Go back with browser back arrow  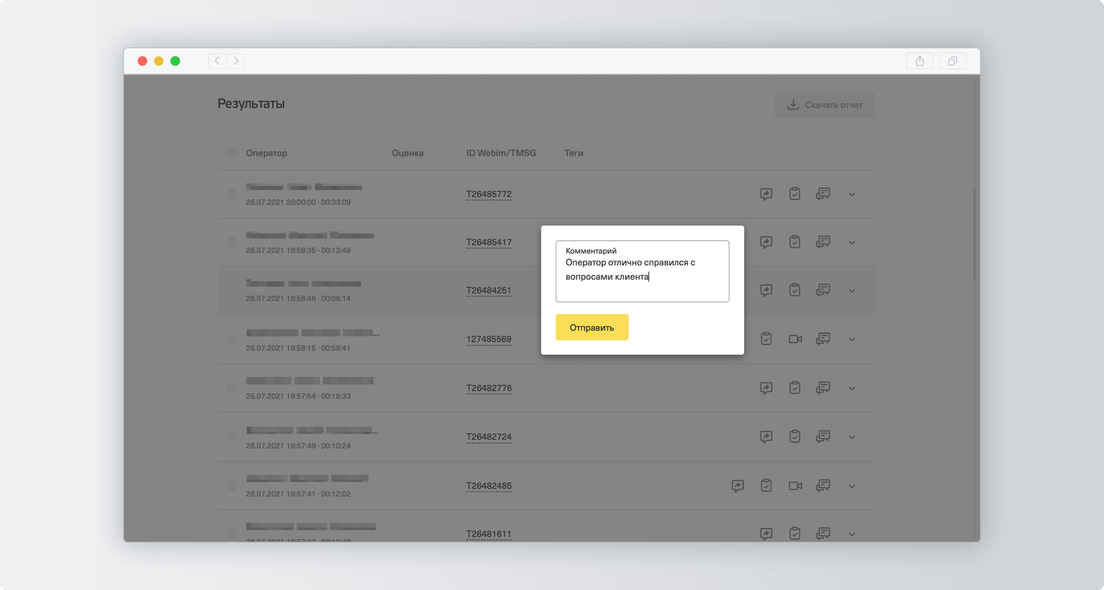217,61
